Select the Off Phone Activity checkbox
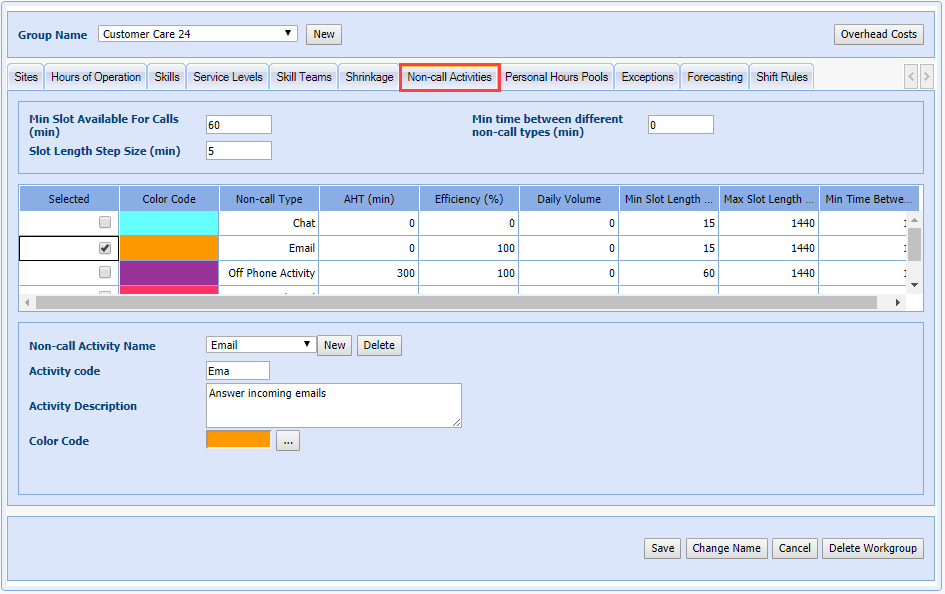This screenshot has height=594, width=945. click(x=105, y=273)
